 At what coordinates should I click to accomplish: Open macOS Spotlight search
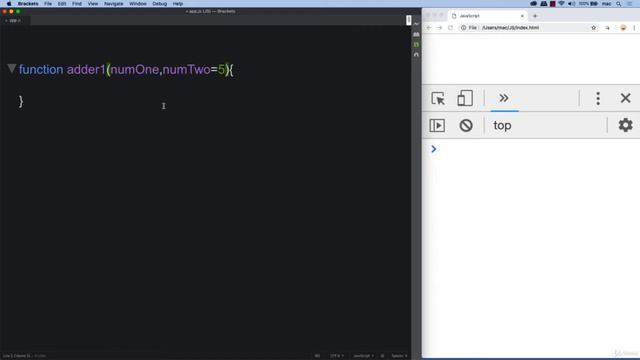(619, 4)
